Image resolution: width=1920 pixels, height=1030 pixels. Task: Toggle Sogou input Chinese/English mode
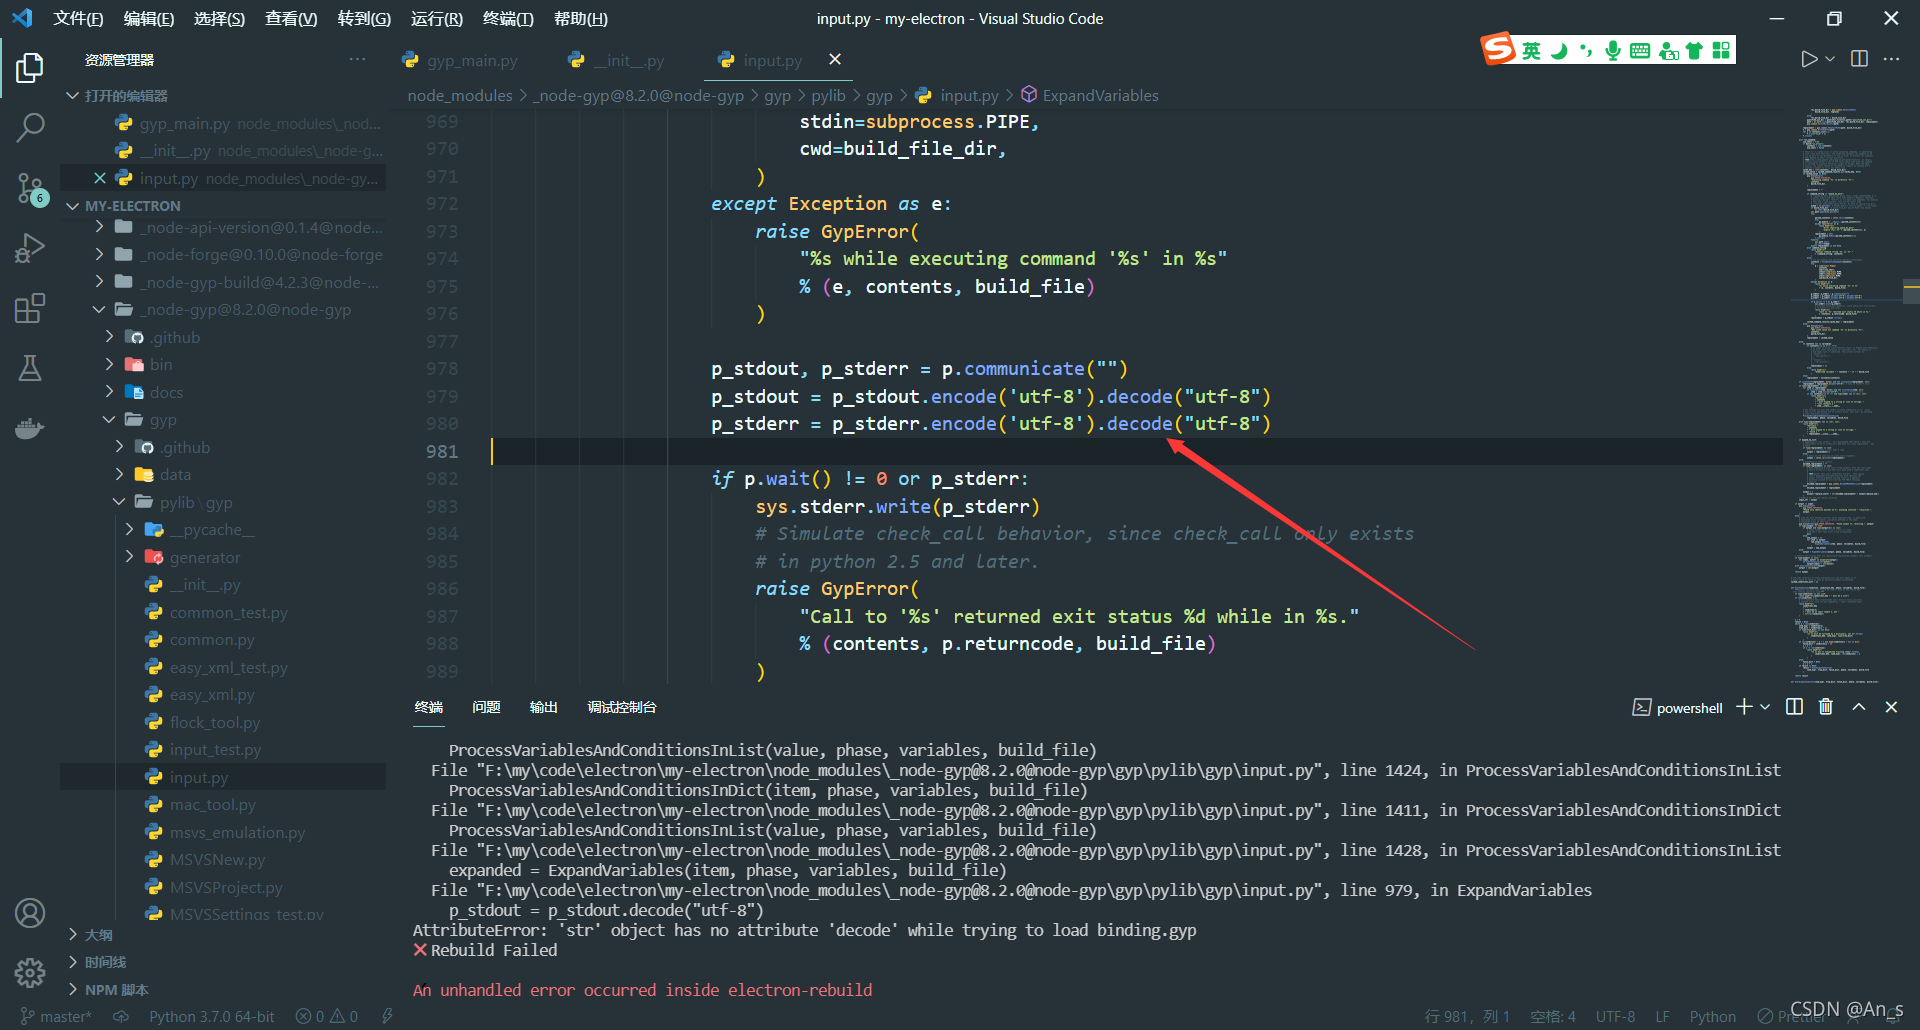pos(1531,50)
